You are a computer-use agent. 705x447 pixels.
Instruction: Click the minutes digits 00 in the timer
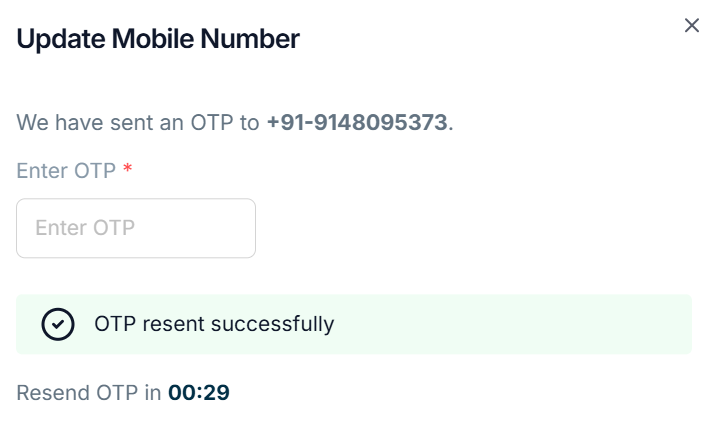point(182,393)
